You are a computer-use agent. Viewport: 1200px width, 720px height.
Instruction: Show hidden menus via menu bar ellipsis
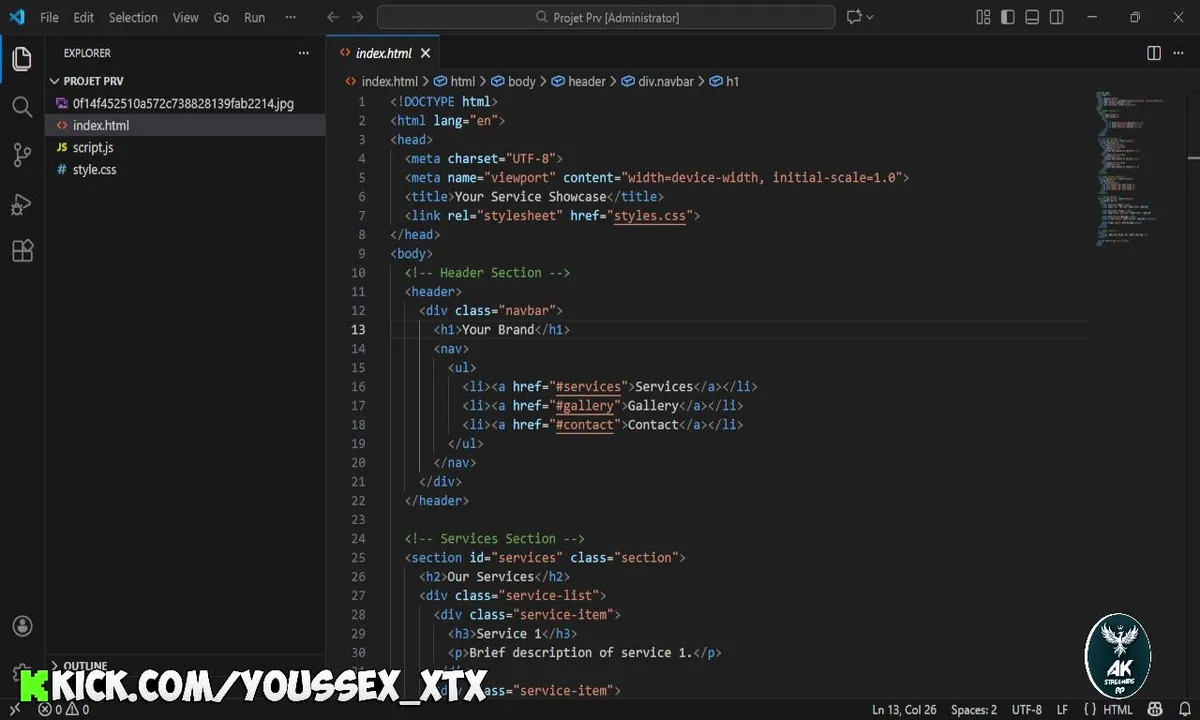pos(290,17)
